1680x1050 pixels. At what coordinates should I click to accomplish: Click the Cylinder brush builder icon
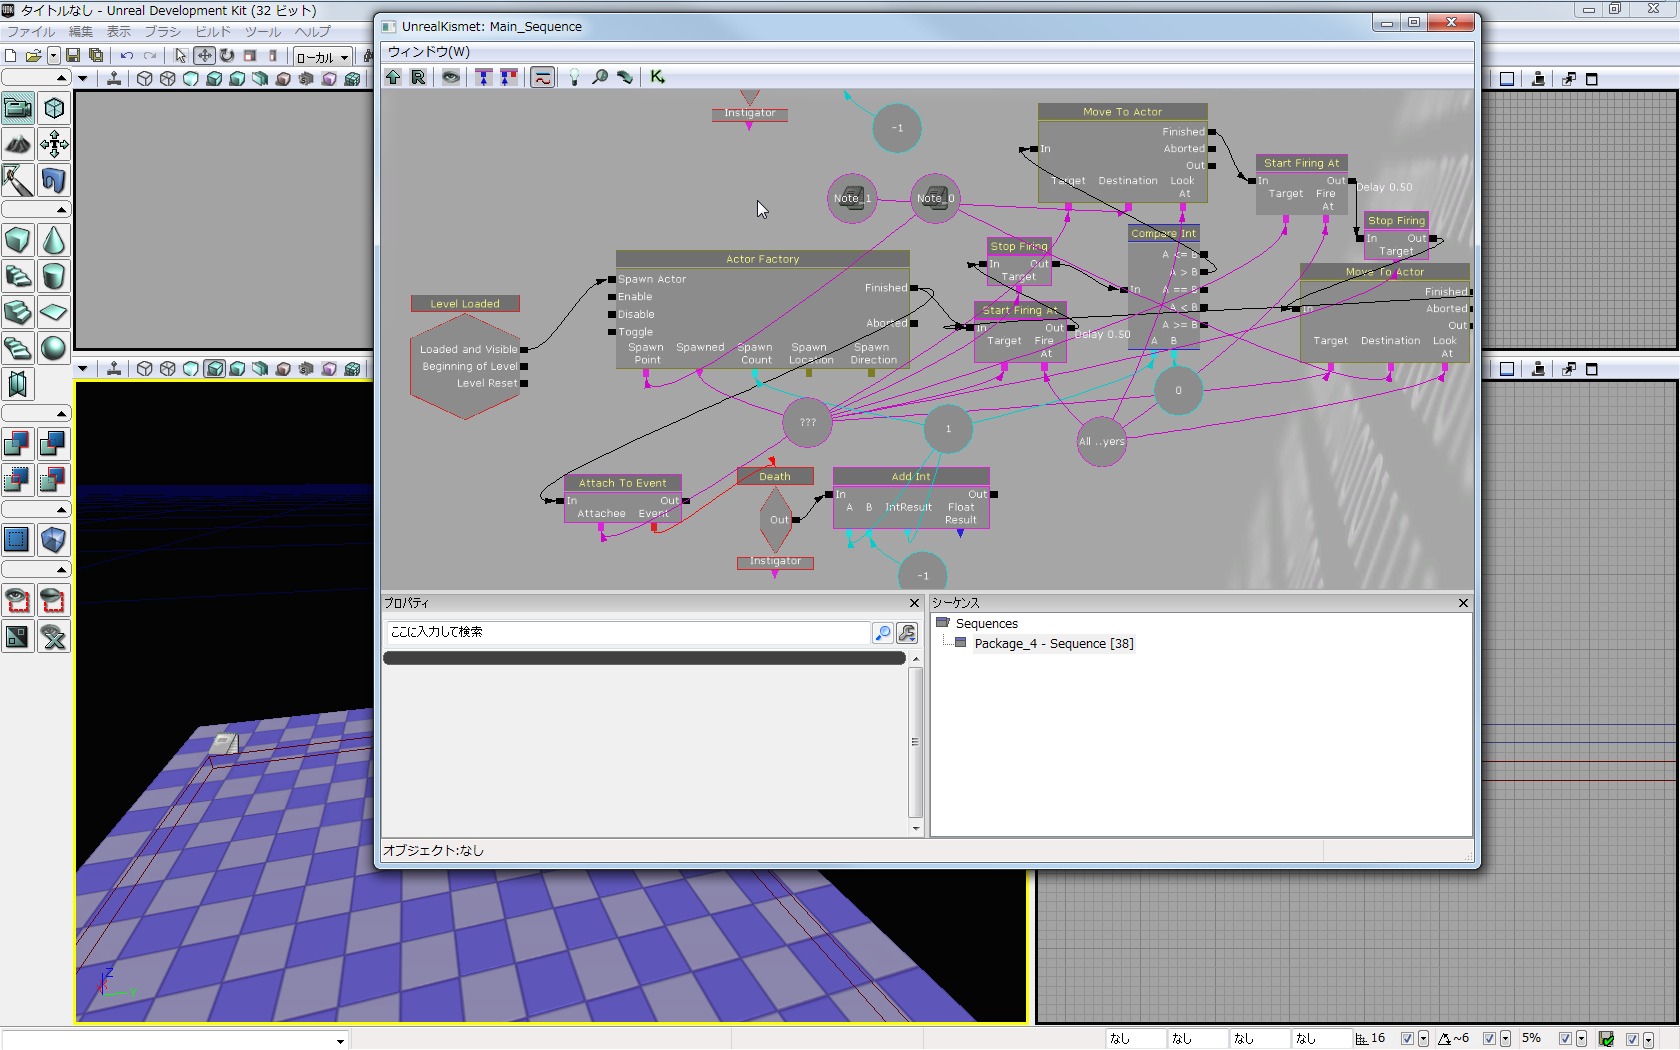point(54,276)
